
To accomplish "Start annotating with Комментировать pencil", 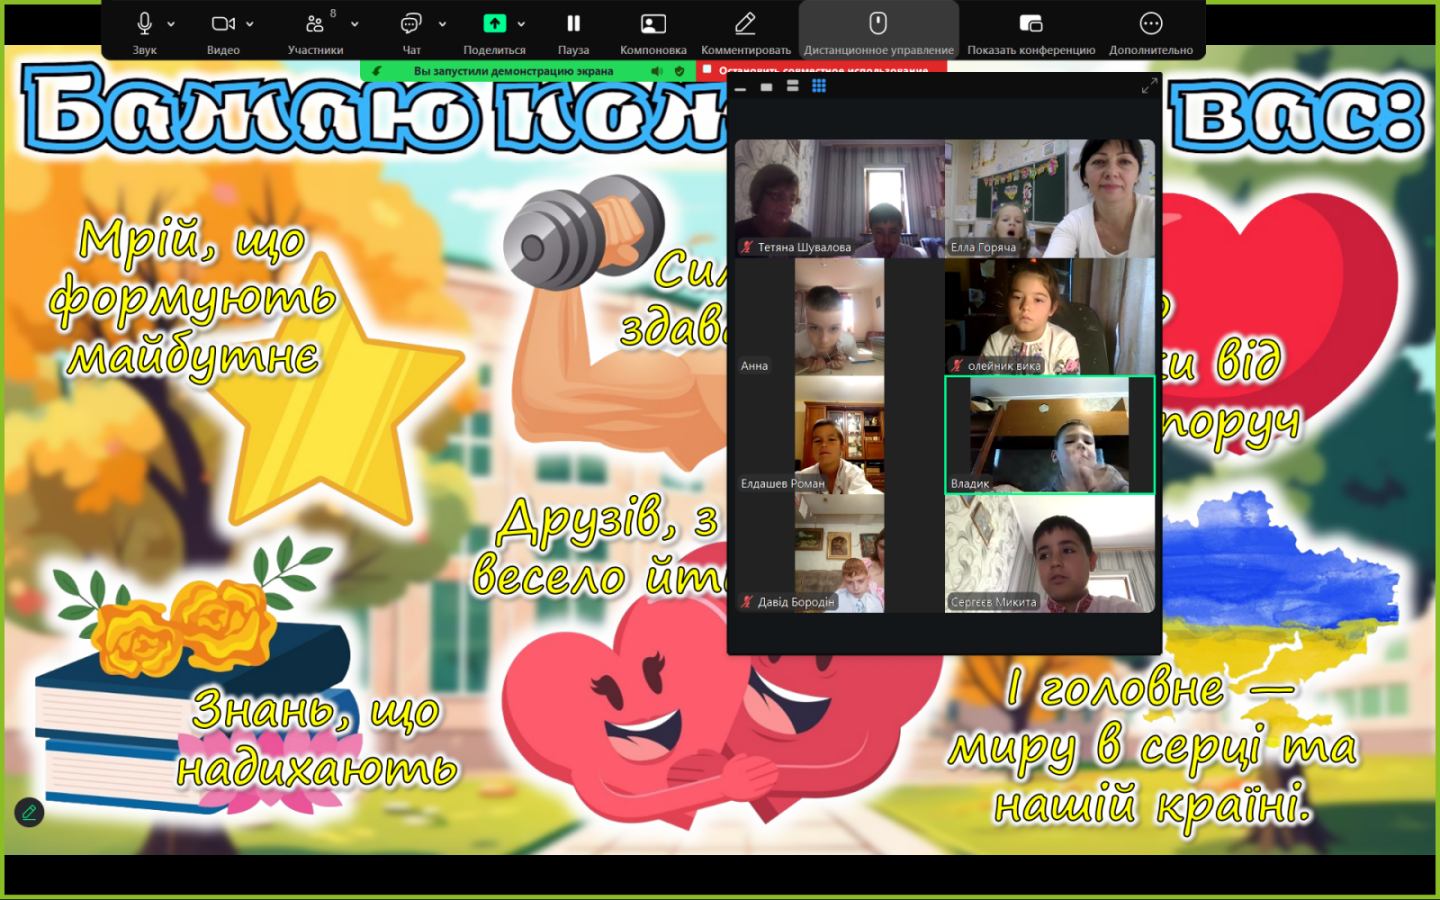I will click(x=745, y=24).
